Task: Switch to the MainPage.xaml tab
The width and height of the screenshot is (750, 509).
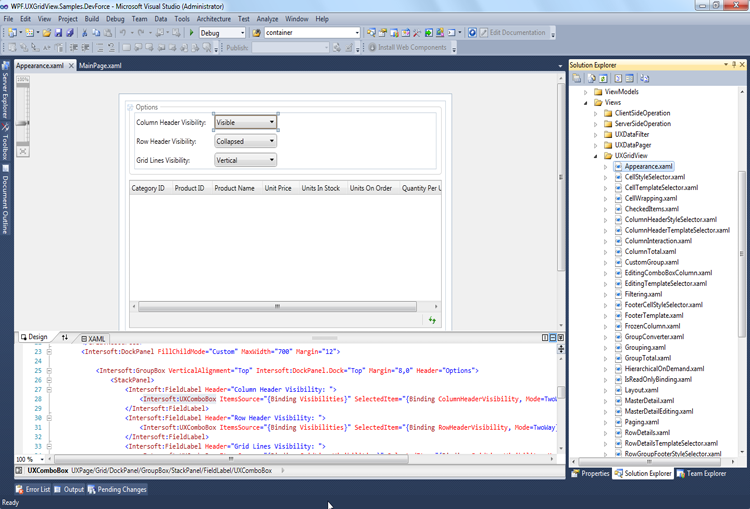Action: (x=100, y=66)
